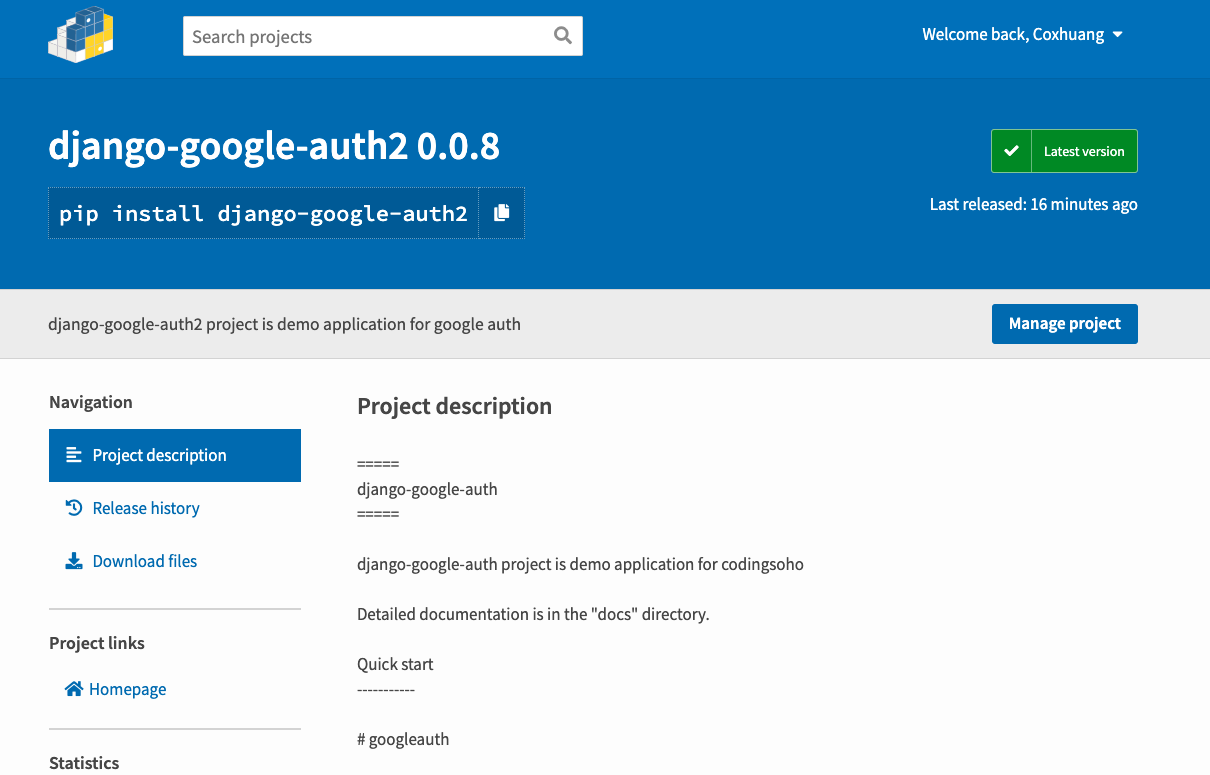Click the "demo application for codingsoho" line

click(580, 564)
